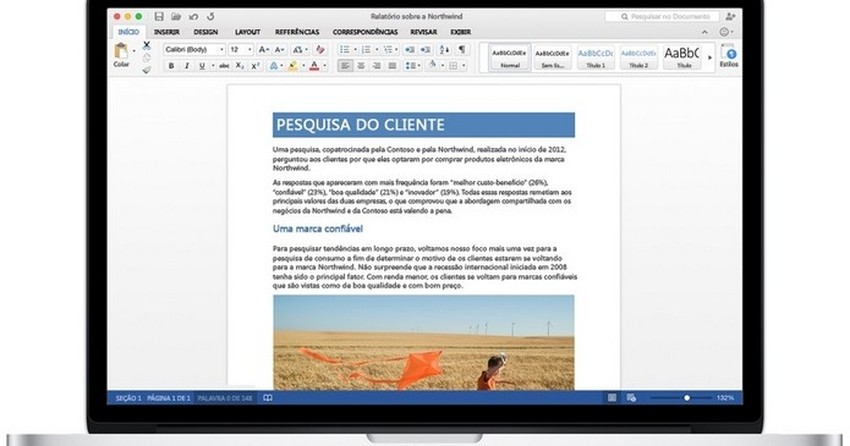Viewport: 850px width, 446px height.
Task: Toggle Italic formatting
Action: (186, 66)
